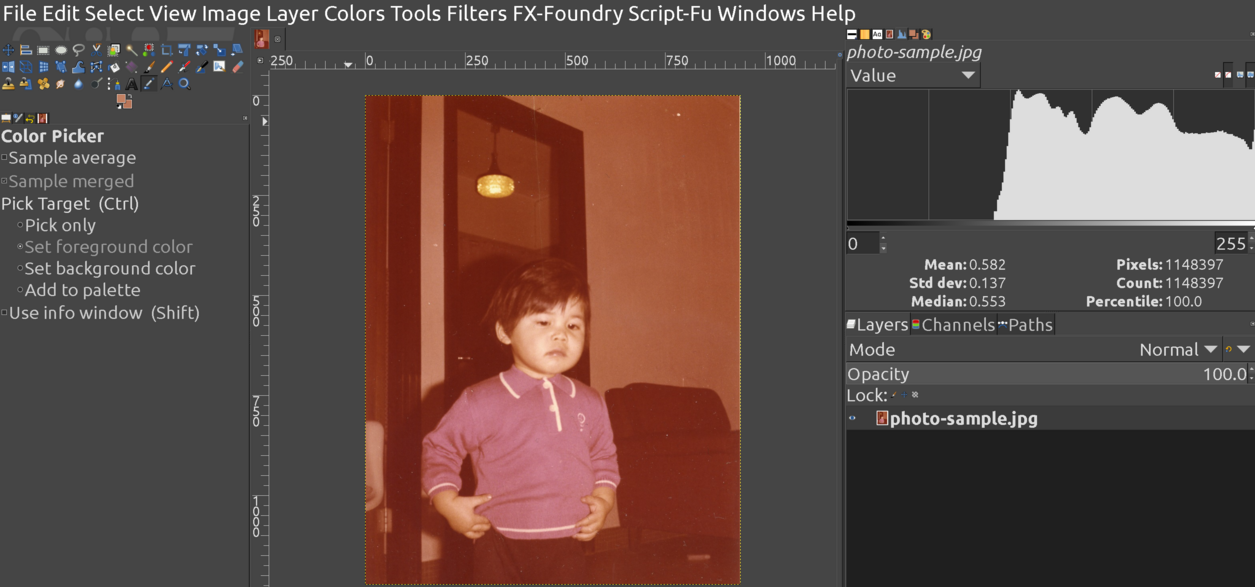Screen dimensions: 1255x587
Task: Select the Alignment tool
Action: click(26, 50)
